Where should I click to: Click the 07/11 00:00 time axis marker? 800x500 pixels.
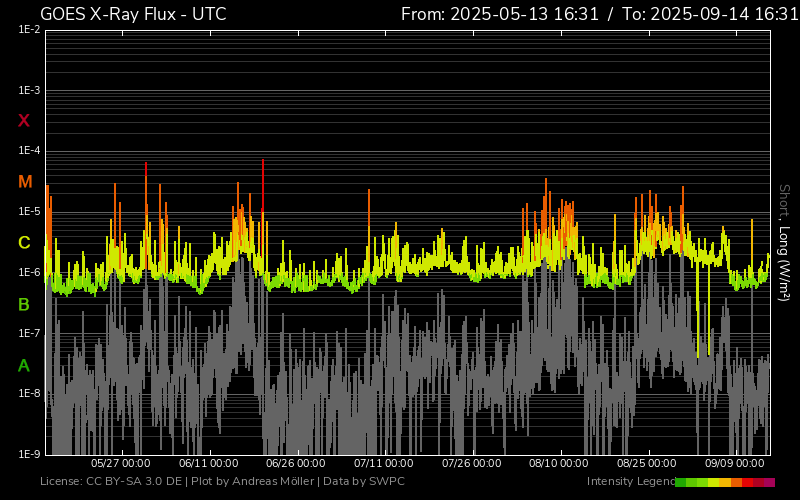pos(384,464)
